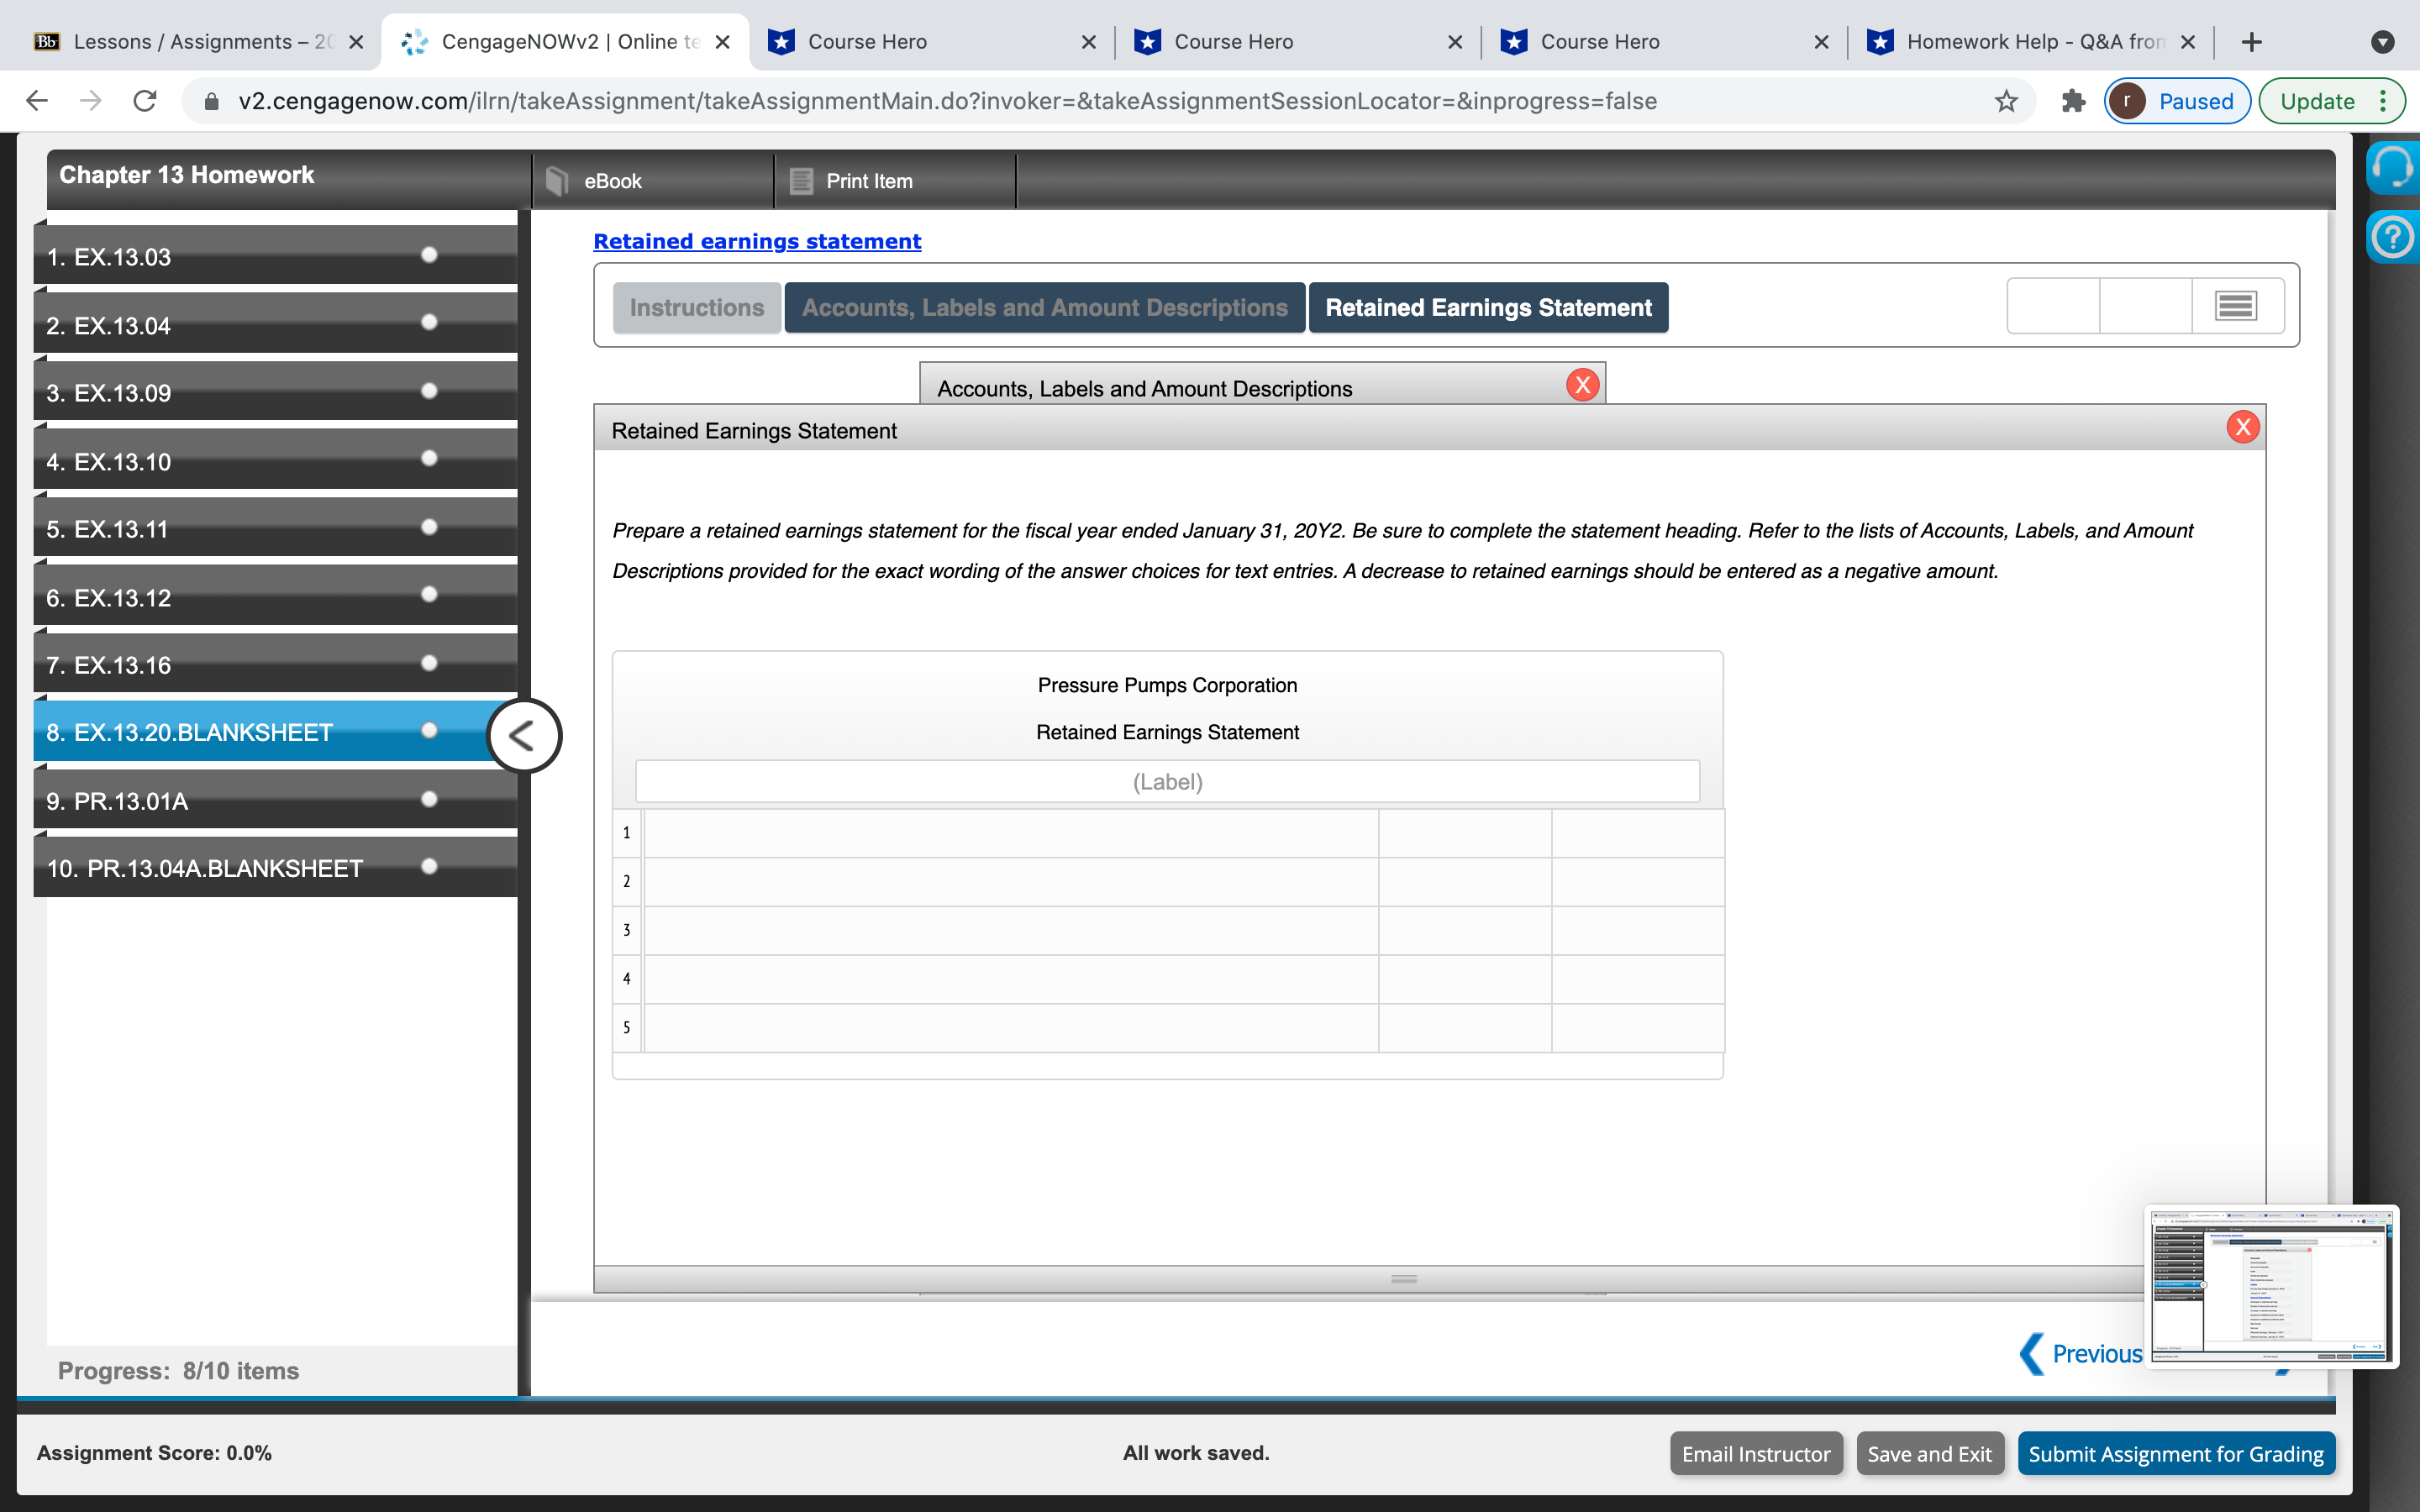The width and height of the screenshot is (2420, 1512).
Task: Open the Retained earnings statement link
Action: [757, 241]
